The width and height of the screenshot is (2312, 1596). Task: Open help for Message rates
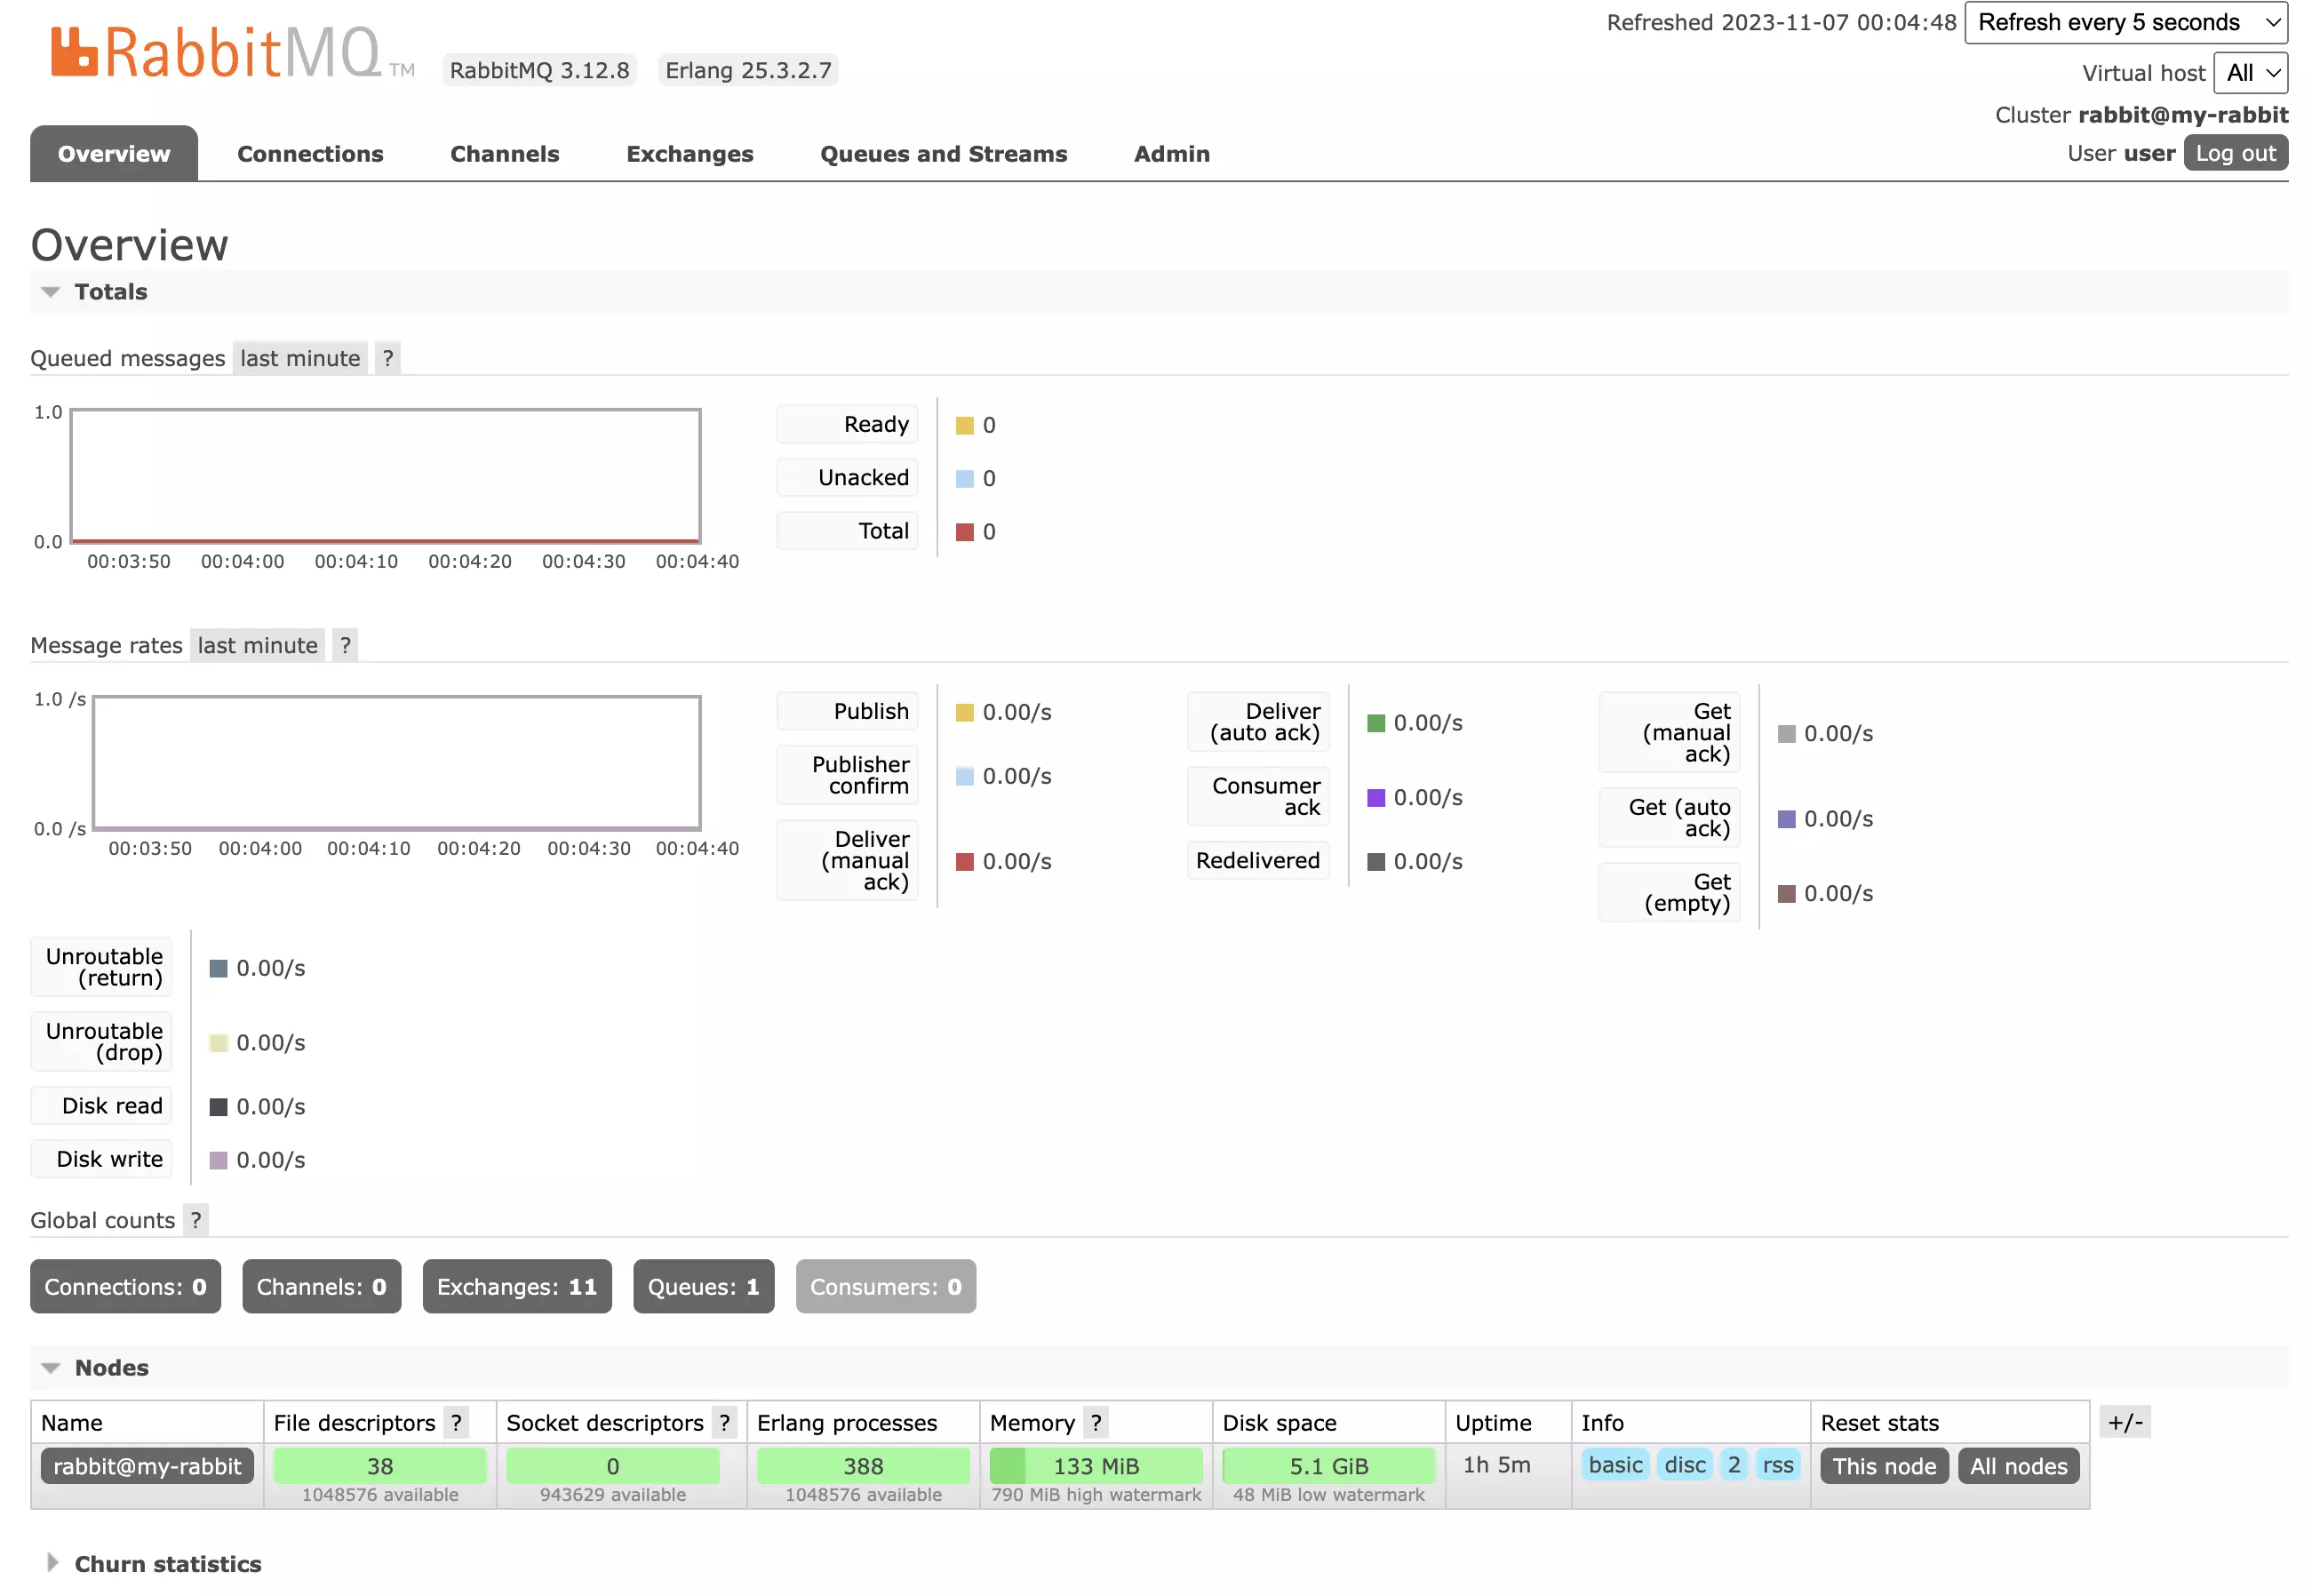[x=345, y=645]
